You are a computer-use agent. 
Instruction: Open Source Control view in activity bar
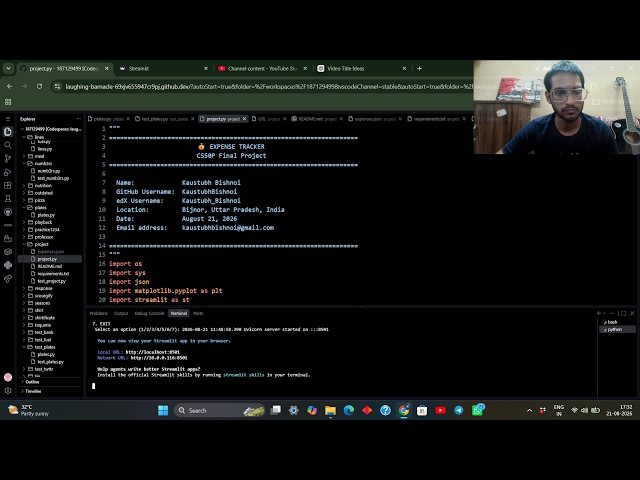tap(8, 158)
